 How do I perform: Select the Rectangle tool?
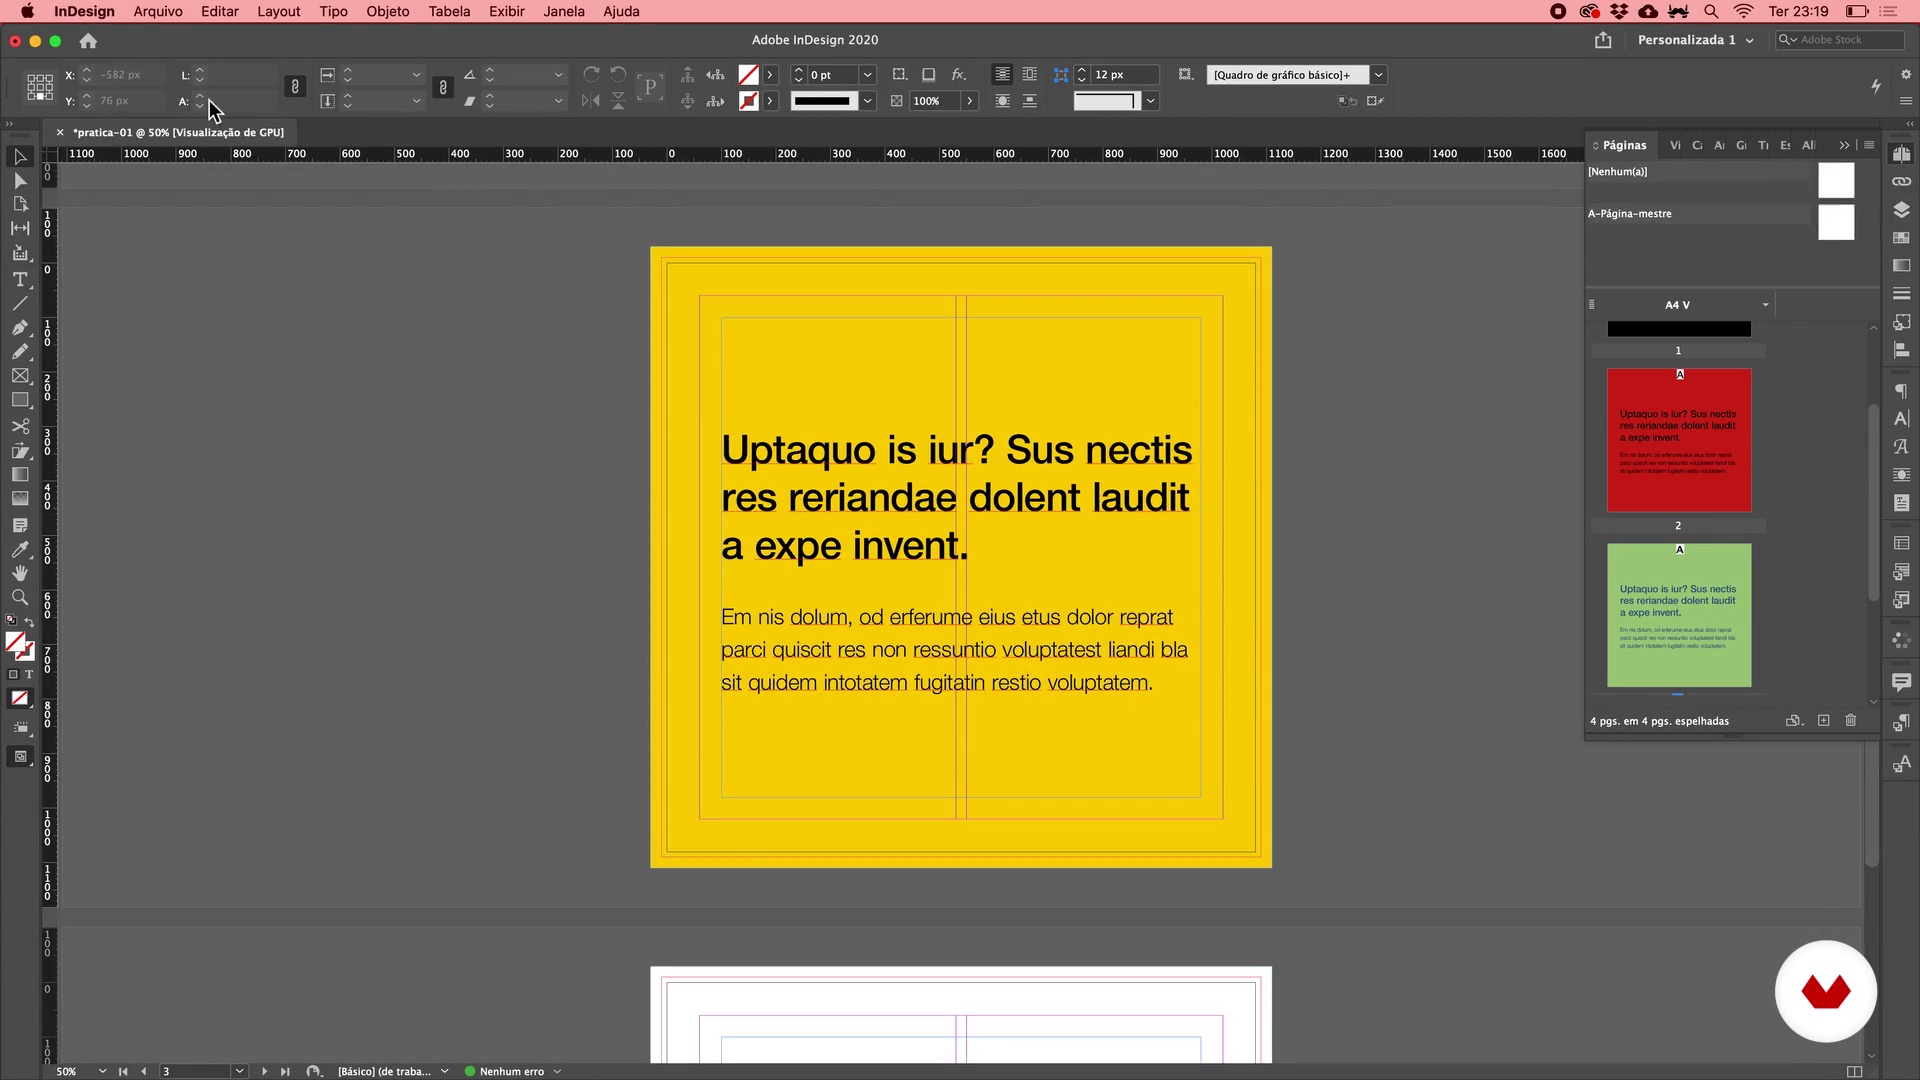pyautogui.click(x=20, y=400)
